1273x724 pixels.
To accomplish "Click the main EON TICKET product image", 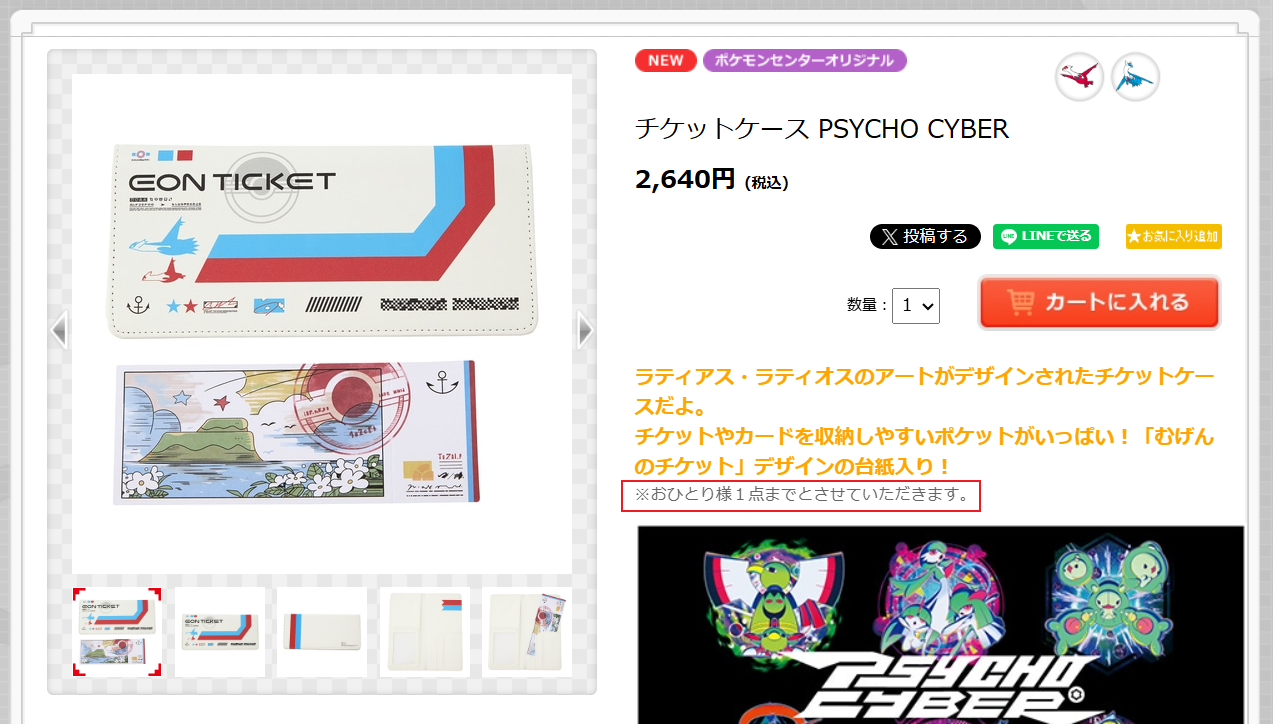I will click(x=322, y=324).
